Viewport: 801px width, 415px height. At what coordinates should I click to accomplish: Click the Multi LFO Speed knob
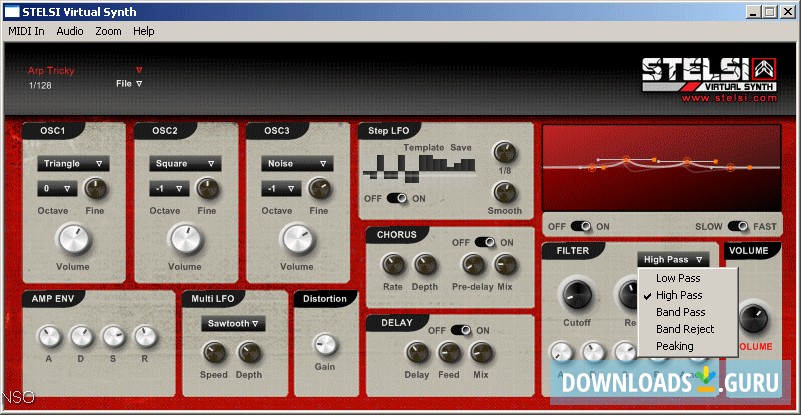click(x=214, y=353)
